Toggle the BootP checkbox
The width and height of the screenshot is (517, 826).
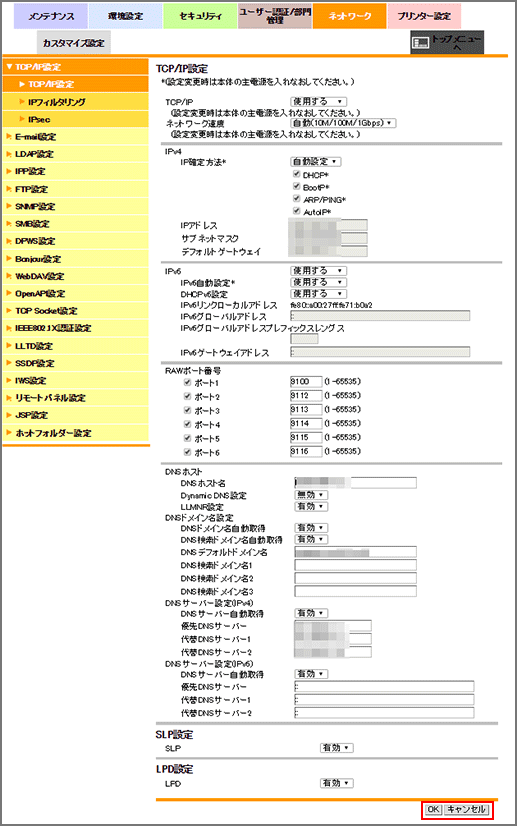pyautogui.click(x=296, y=186)
